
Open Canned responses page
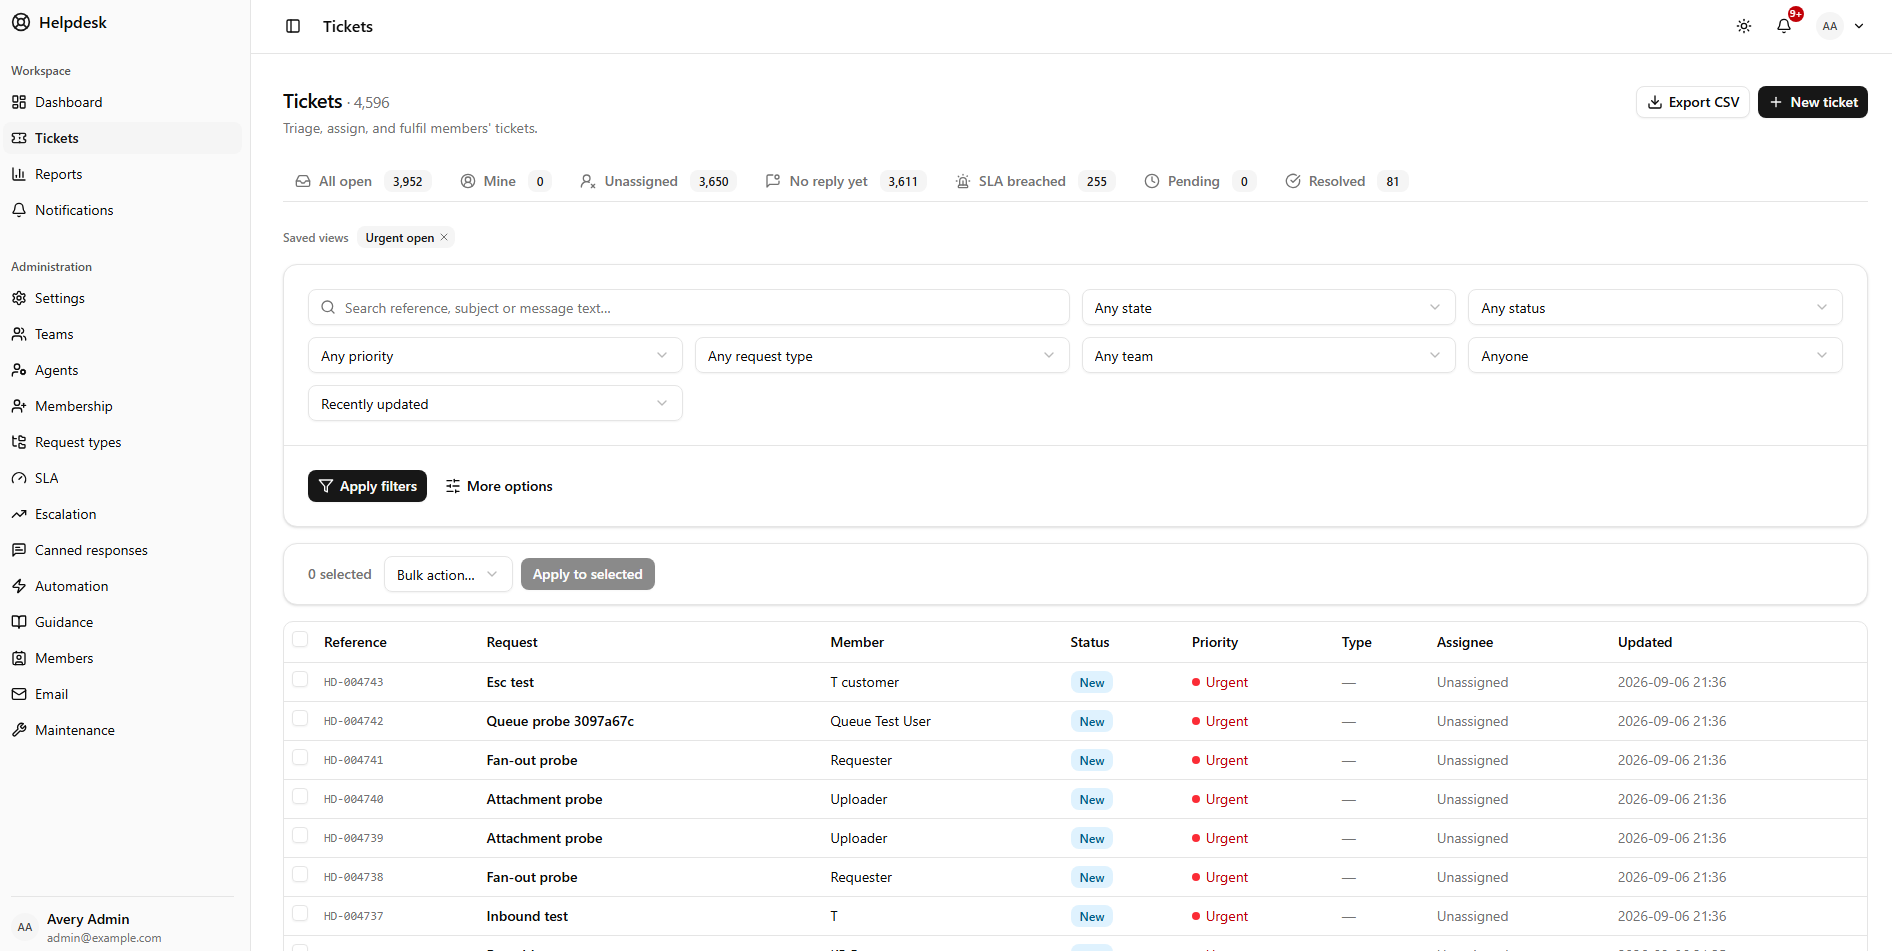(121, 550)
